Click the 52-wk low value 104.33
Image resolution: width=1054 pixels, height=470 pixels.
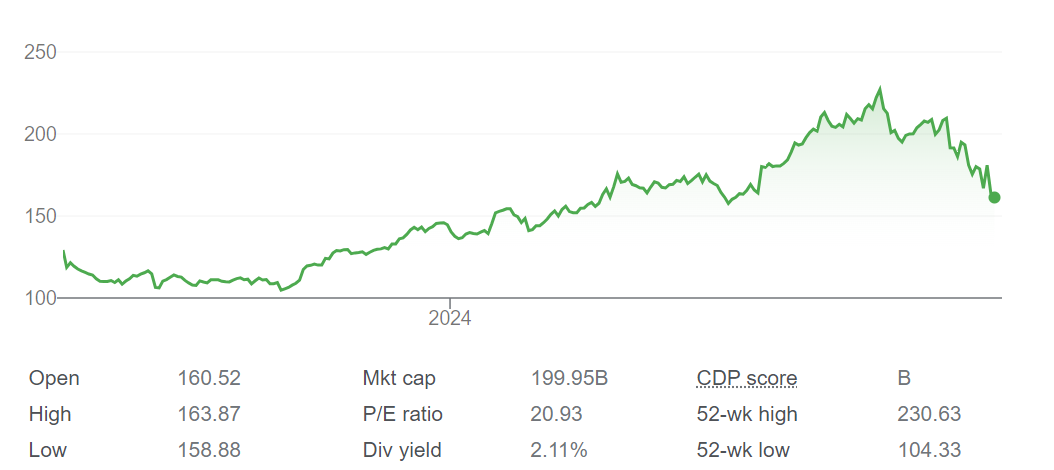929,450
